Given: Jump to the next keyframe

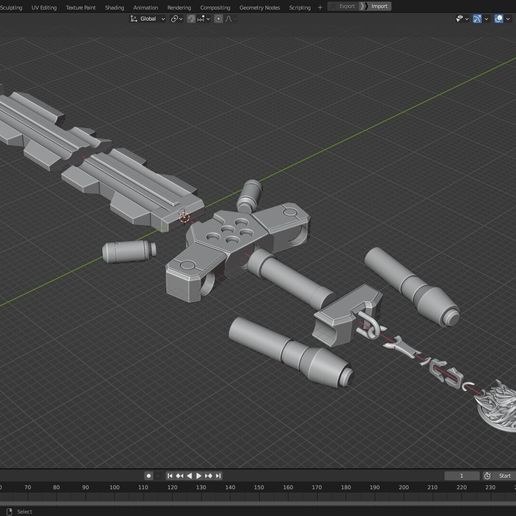Looking at the screenshot, I should (209, 476).
